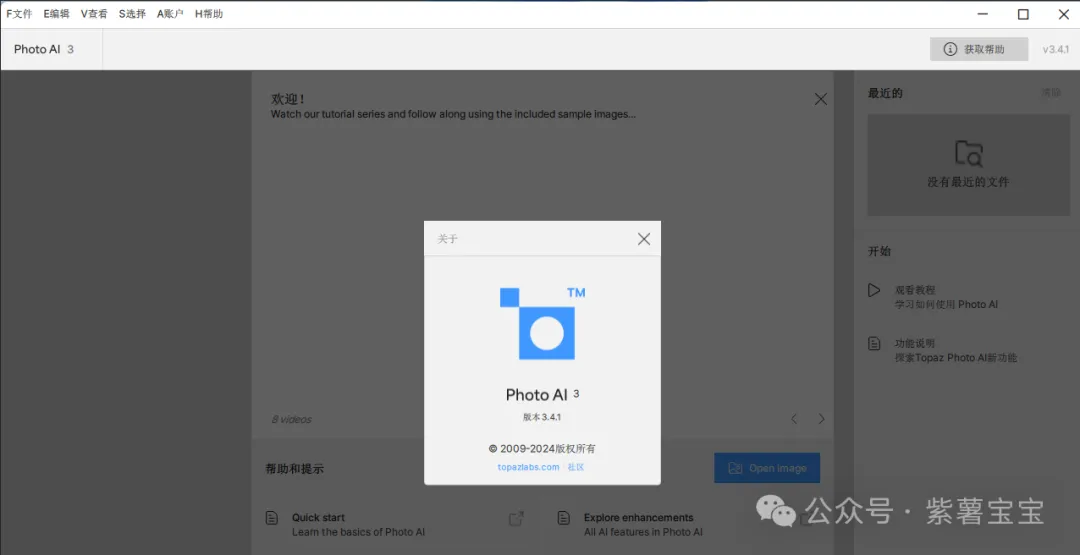The image size is (1080, 555).
Task: Click the 获取帮助 button
Action: pyautogui.click(x=978, y=49)
